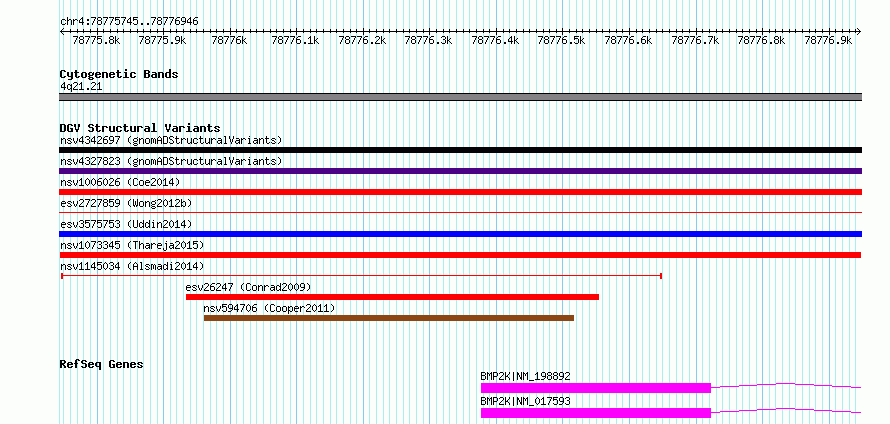Click the chr4:78775745..78776946 coordinate label
The height and width of the screenshot is (424, 890).
point(129,22)
